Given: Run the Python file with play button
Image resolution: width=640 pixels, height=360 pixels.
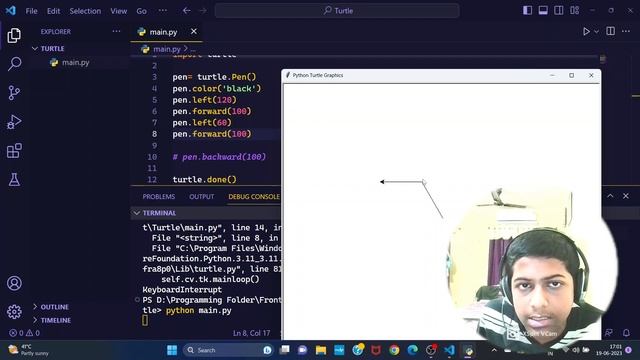Looking at the screenshot, I should tap(586, 31).
